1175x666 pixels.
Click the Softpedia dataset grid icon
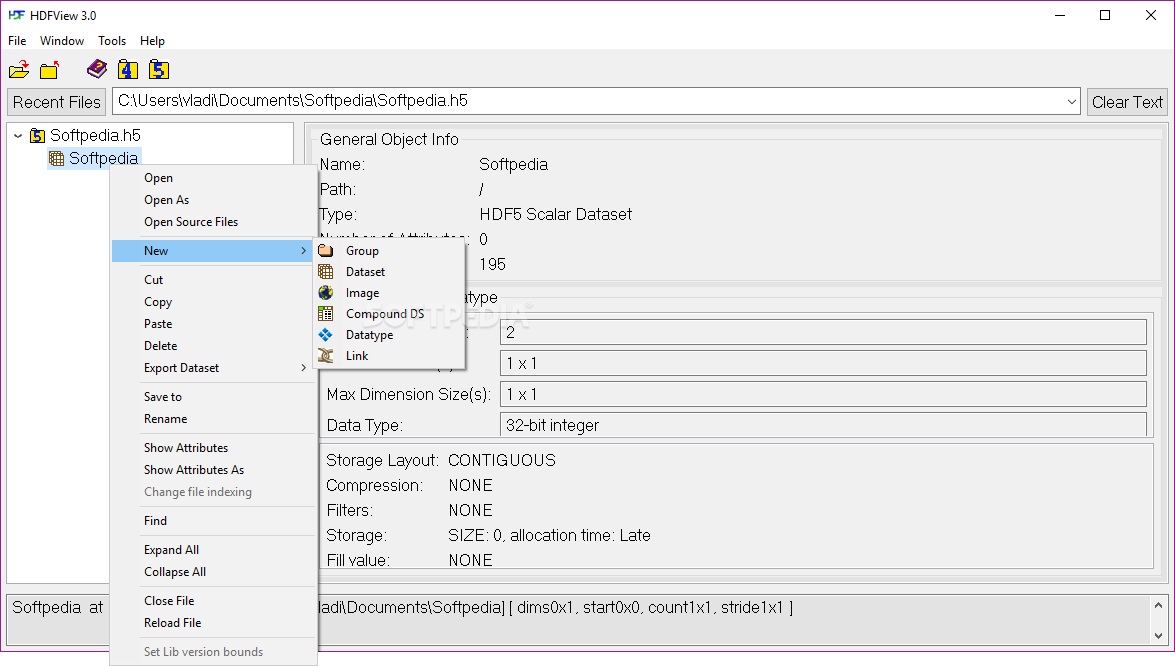(56, 158)
